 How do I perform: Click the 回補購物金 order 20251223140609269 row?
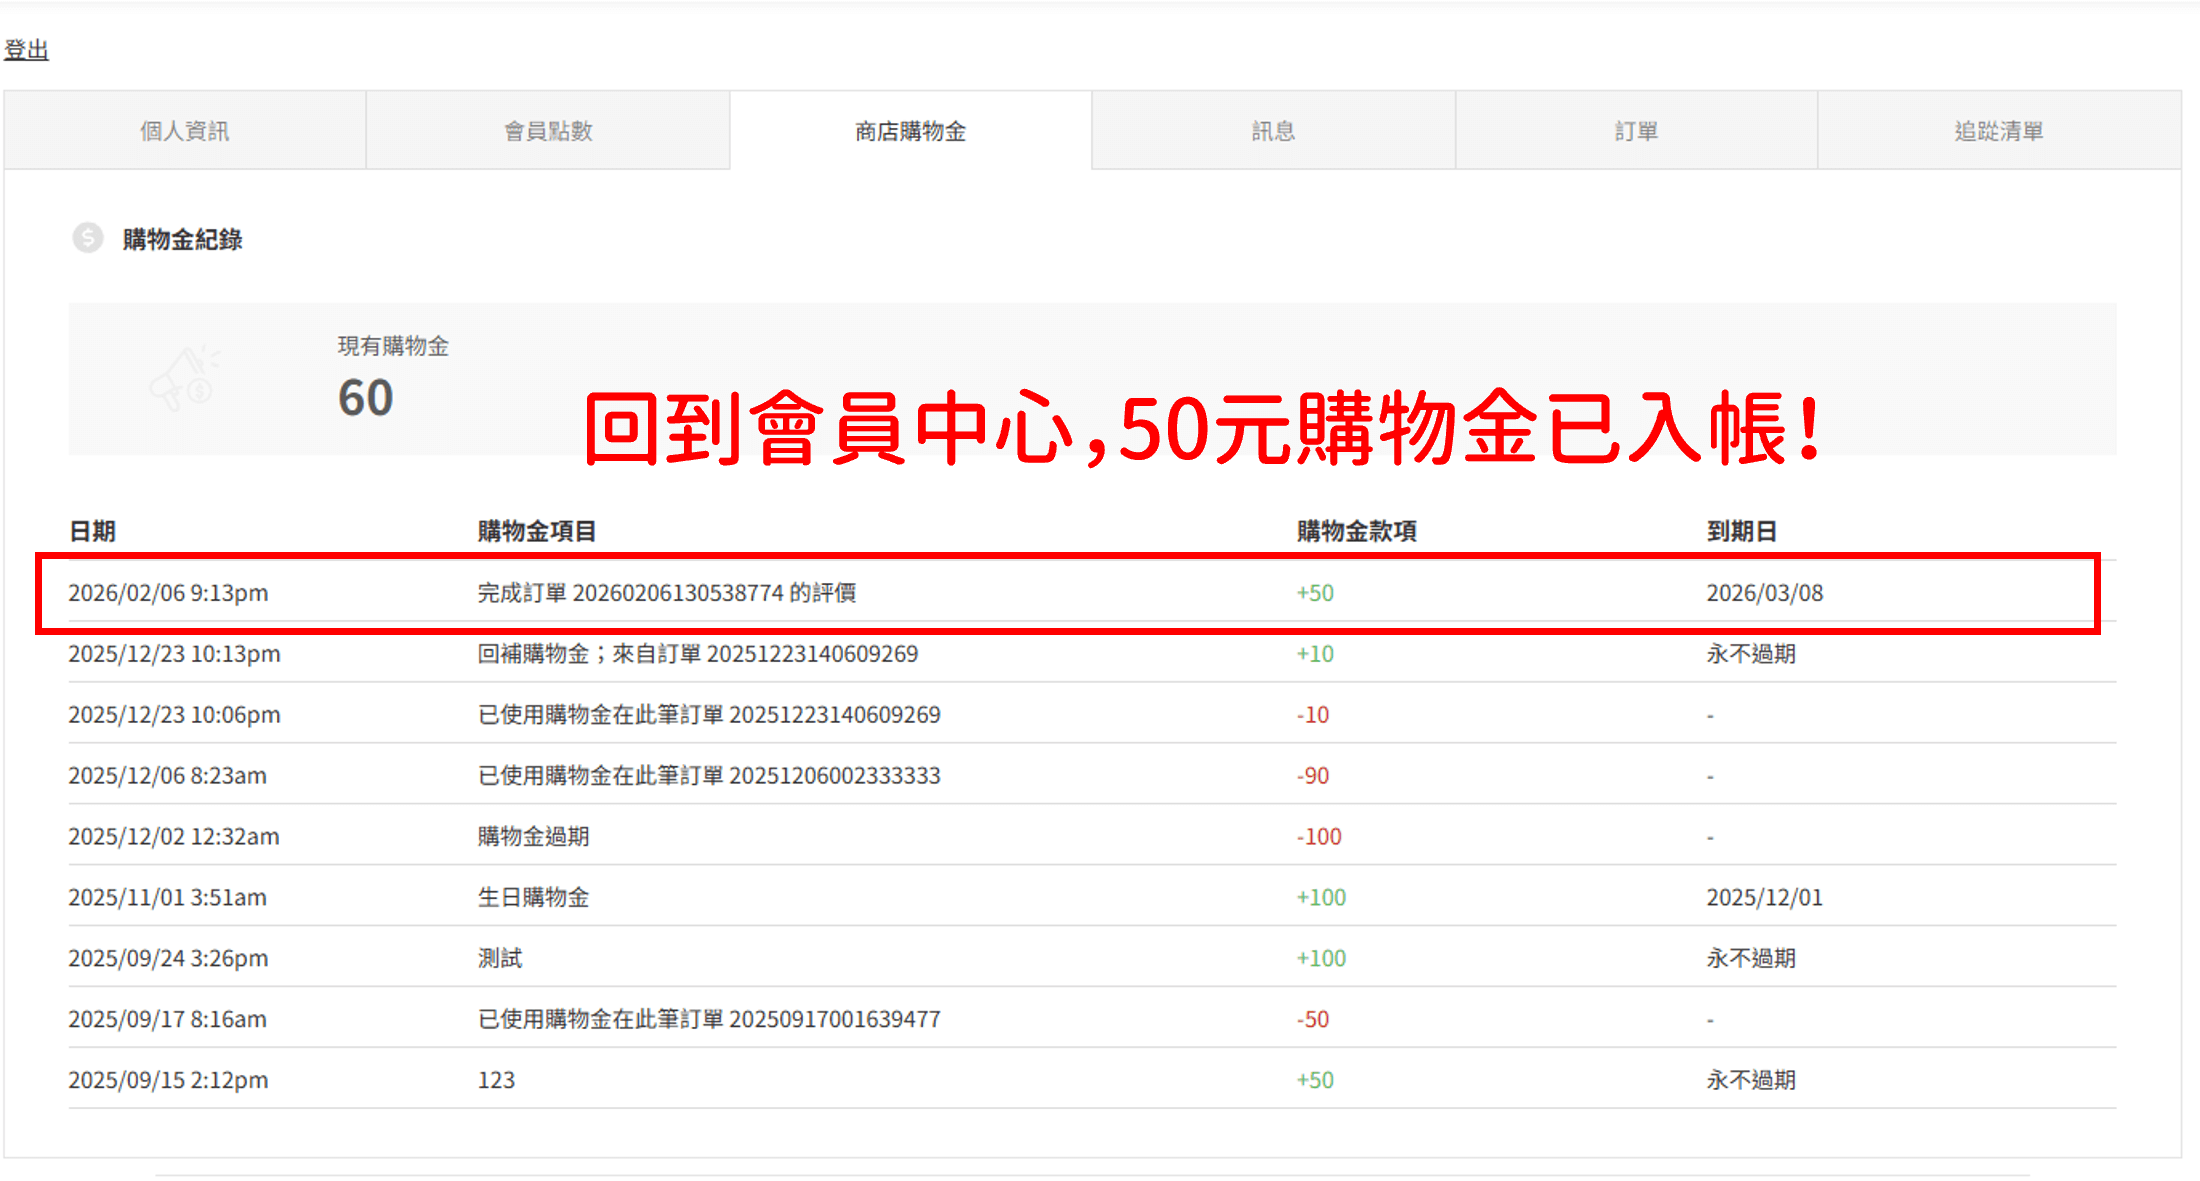[697, 654]
